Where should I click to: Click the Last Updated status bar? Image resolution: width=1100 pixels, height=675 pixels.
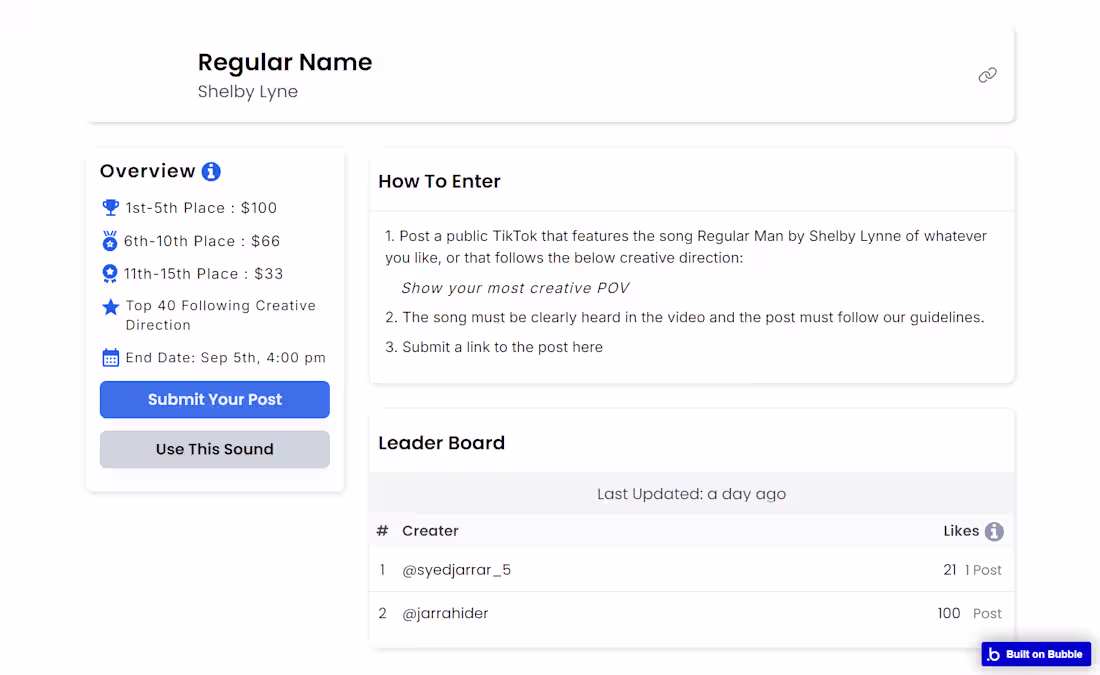691,494
